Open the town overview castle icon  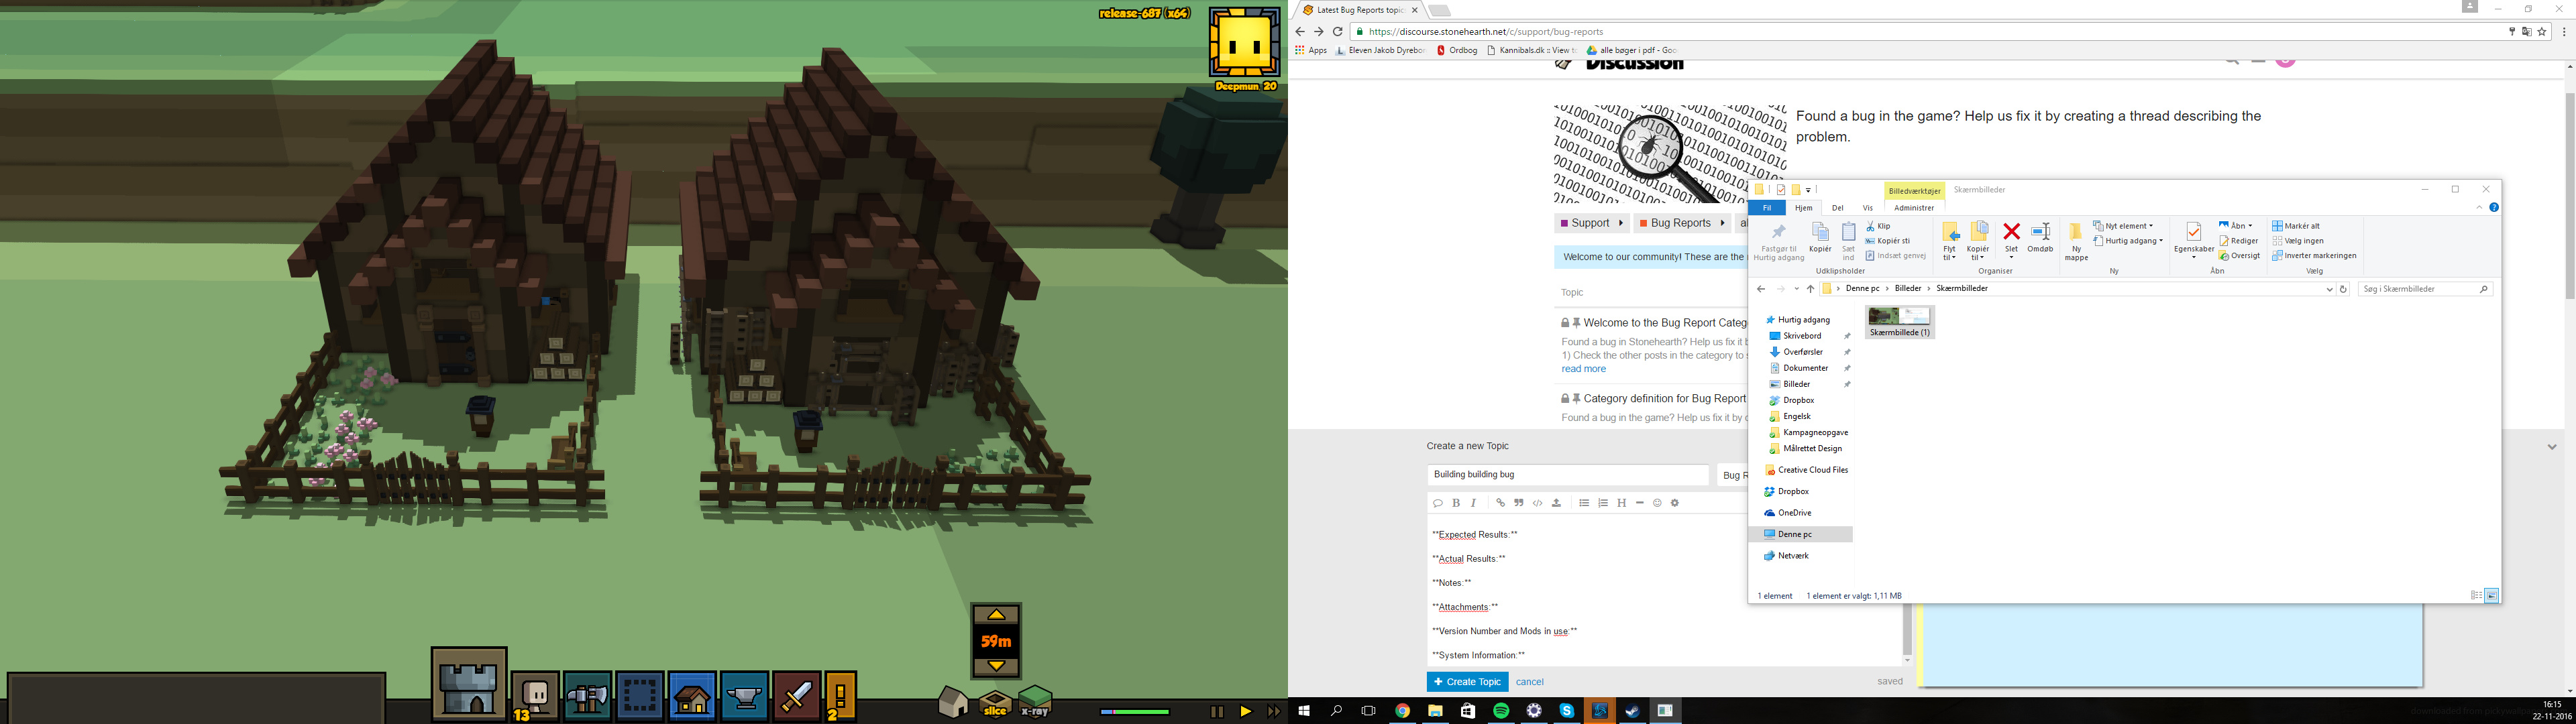pyautogui.click(x=469, y=684)
